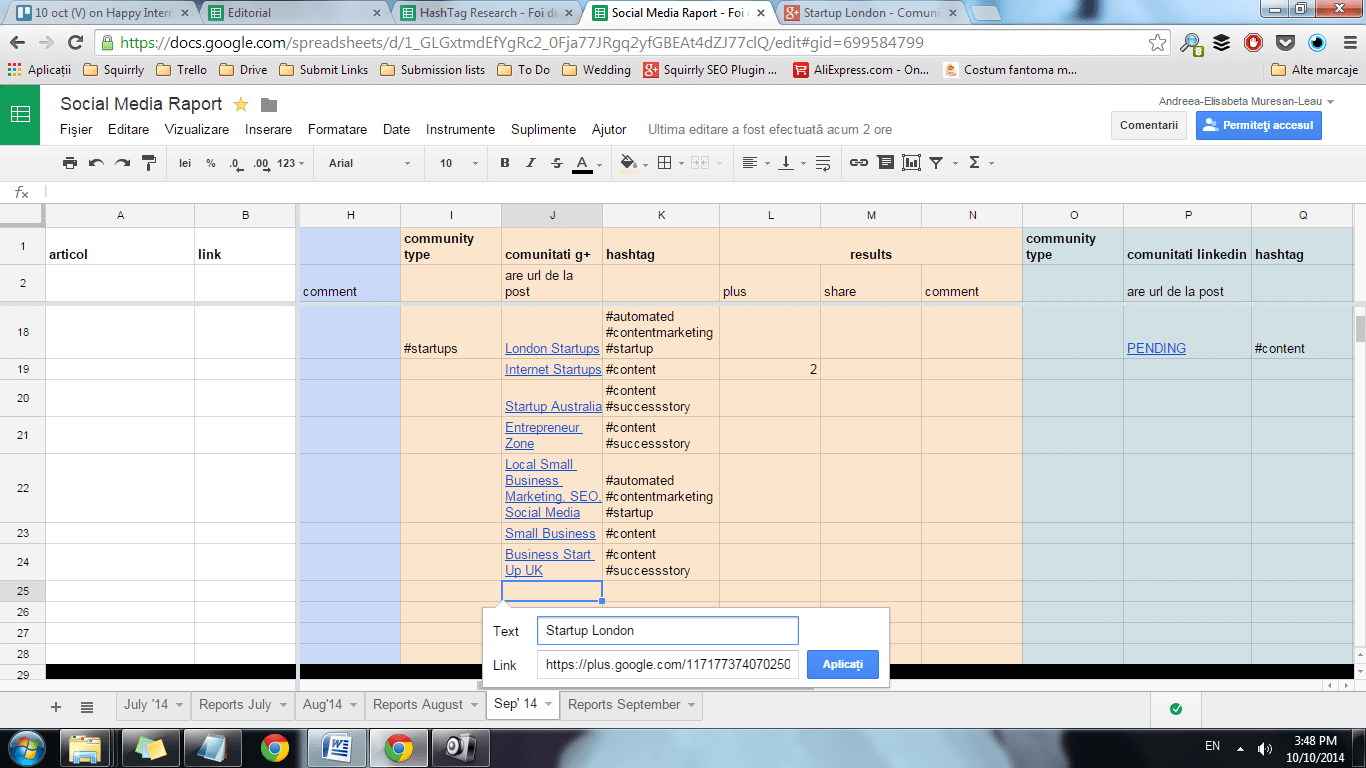1366x768 pixels.
Task: Click the print icon in toolbar
Action: pyautogui.click(x=70, y=163)
